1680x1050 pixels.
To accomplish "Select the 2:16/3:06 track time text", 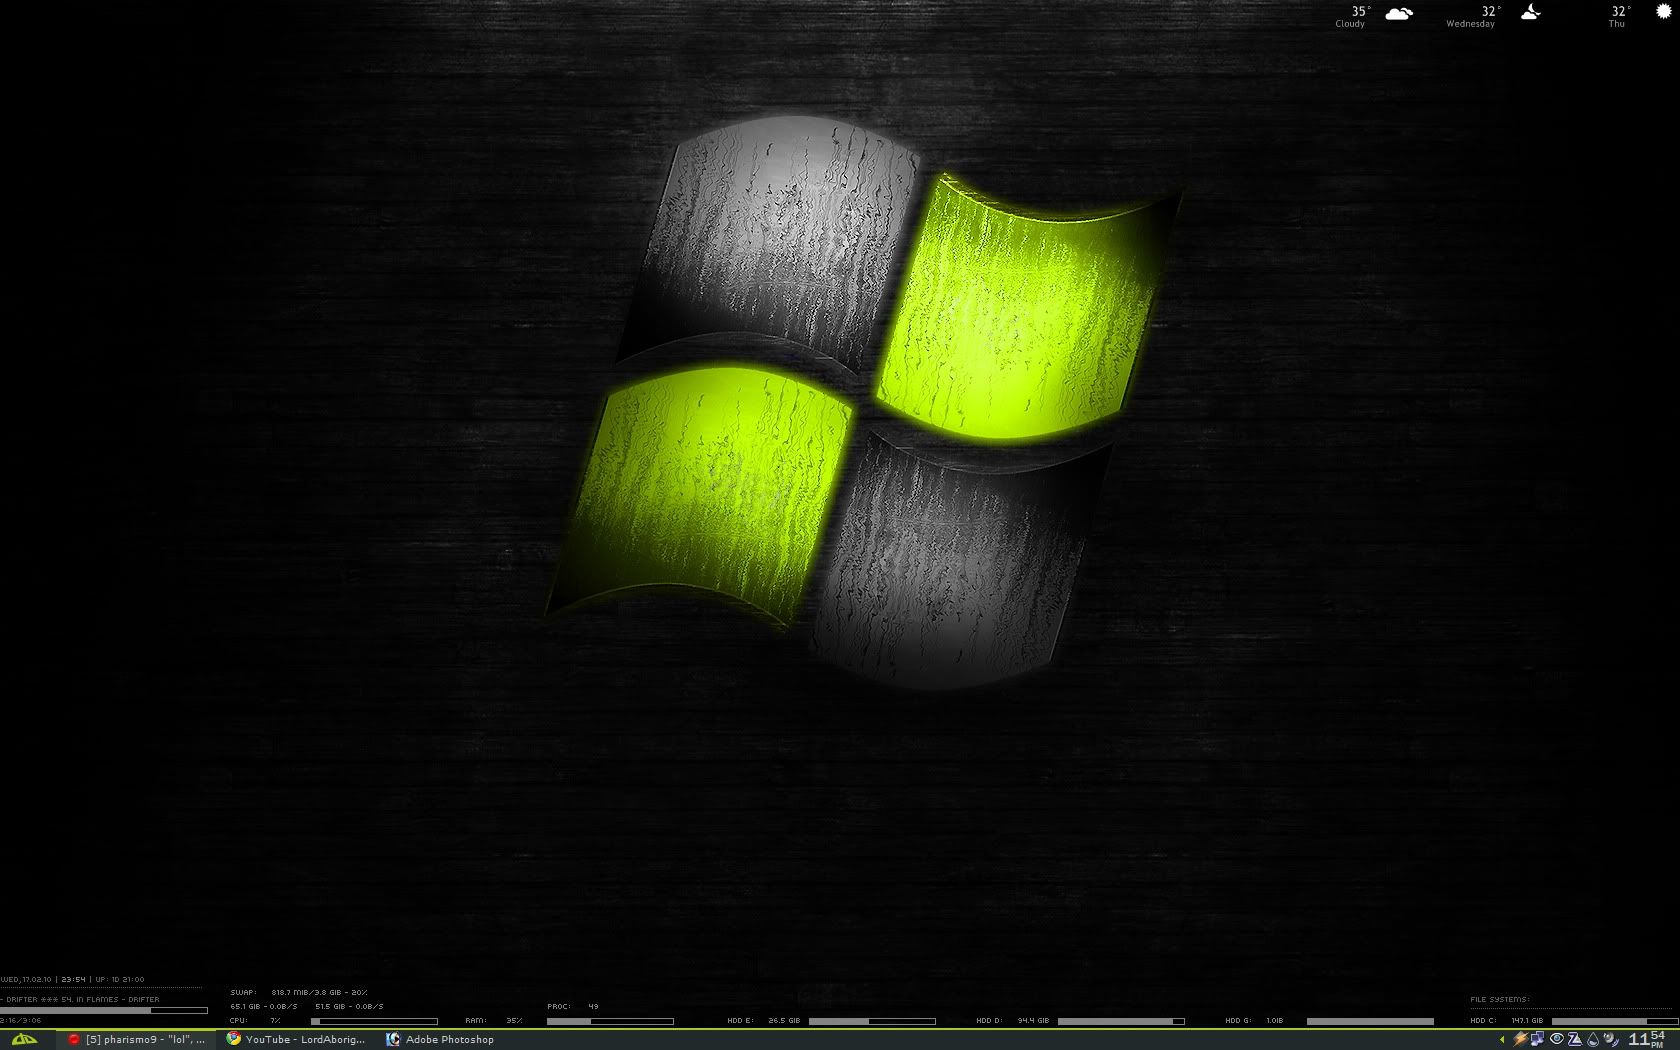I will click(x=21, y=1020).
